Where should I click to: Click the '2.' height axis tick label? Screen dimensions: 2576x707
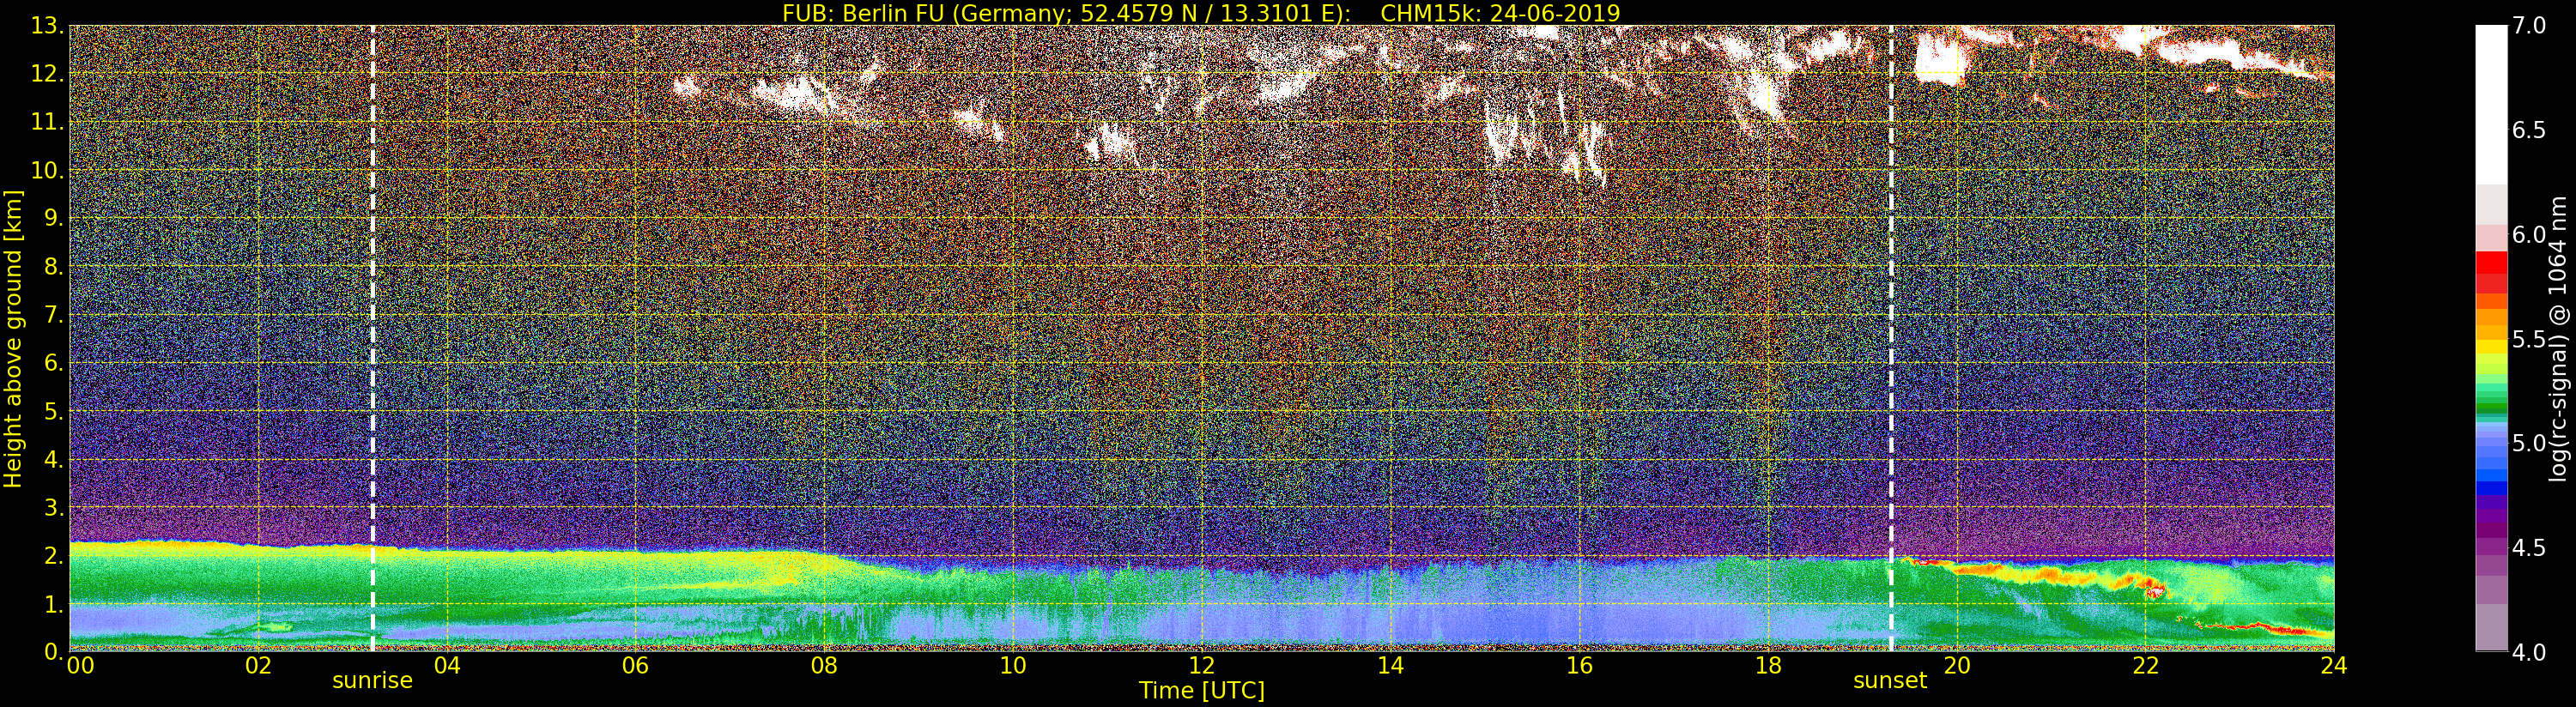(53, 555)
